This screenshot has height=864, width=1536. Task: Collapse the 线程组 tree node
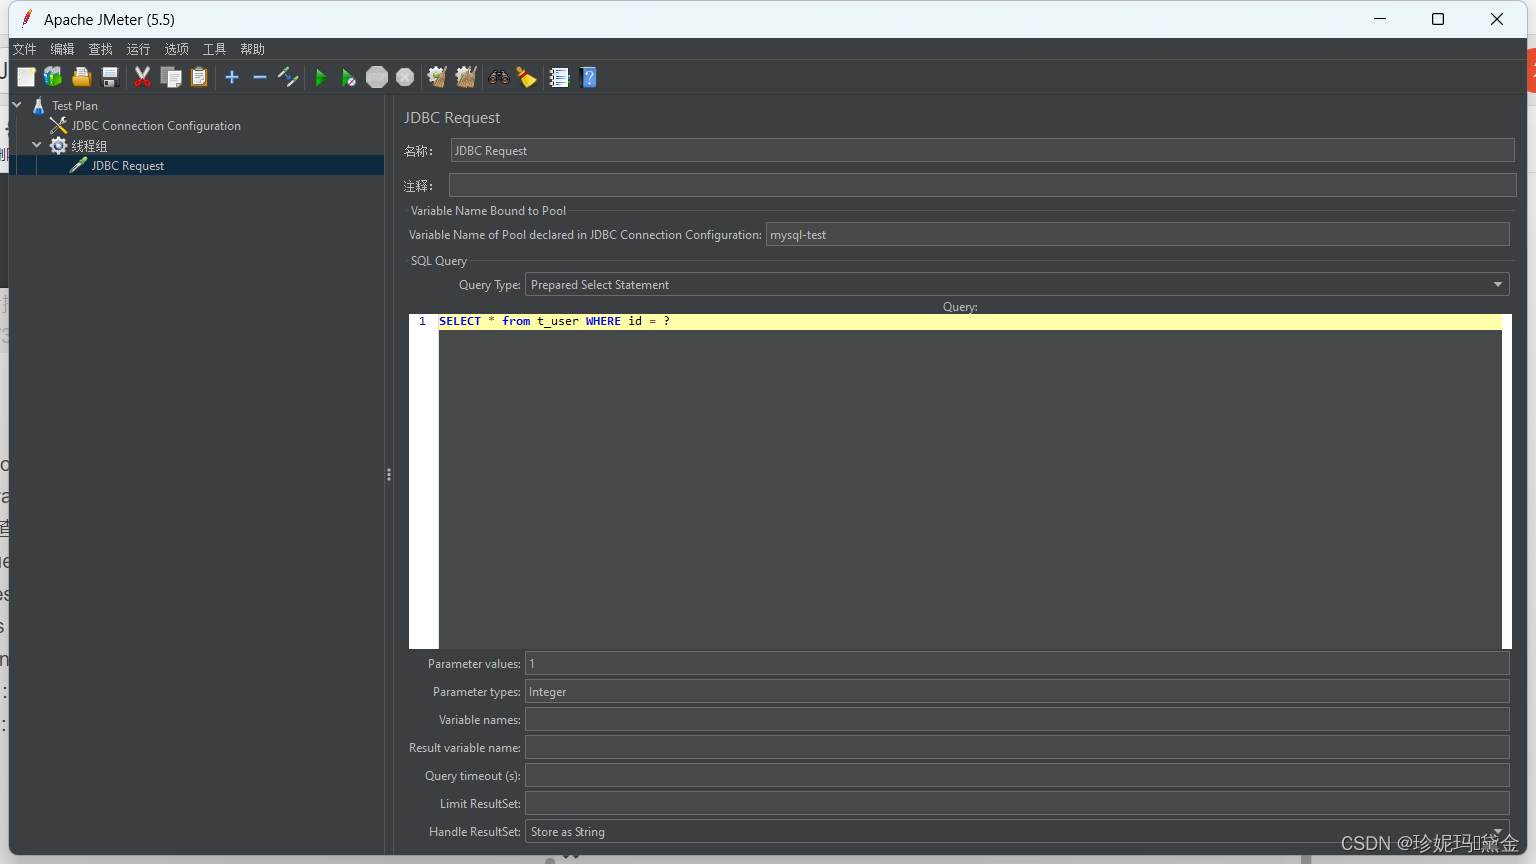point(37,145)
